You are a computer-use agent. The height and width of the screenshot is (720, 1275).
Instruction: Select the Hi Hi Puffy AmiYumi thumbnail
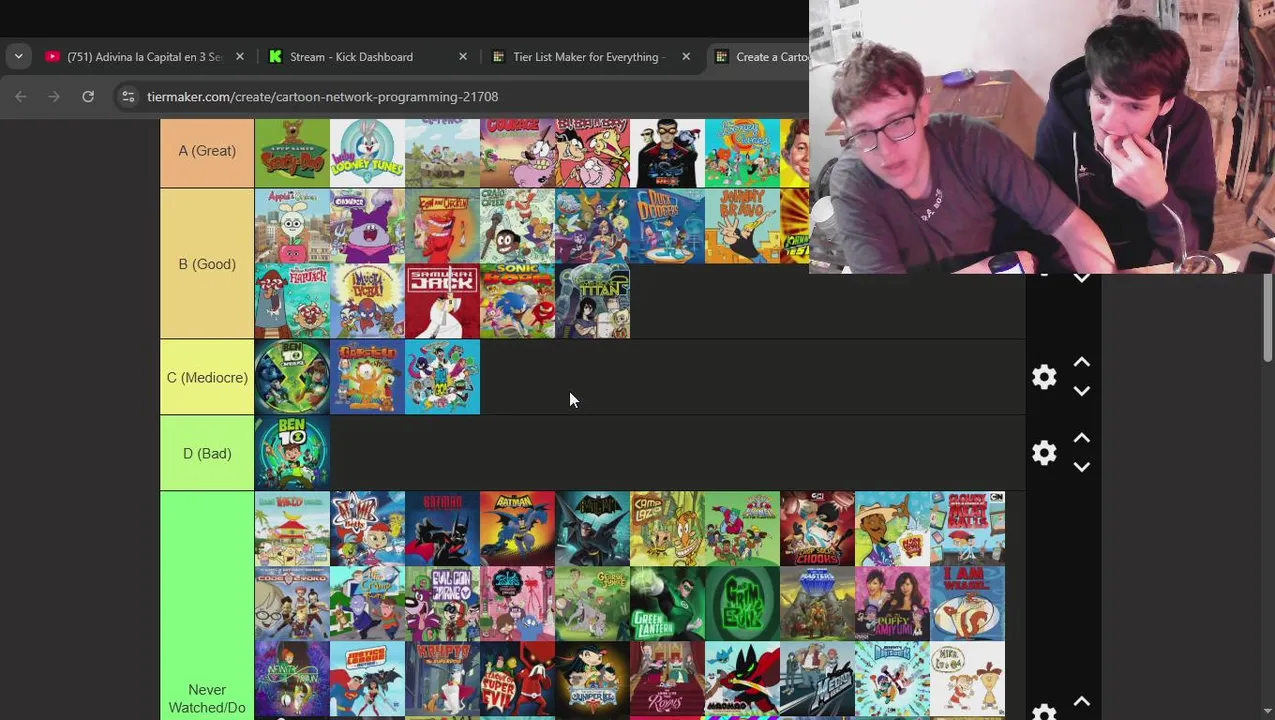(892, 603)
